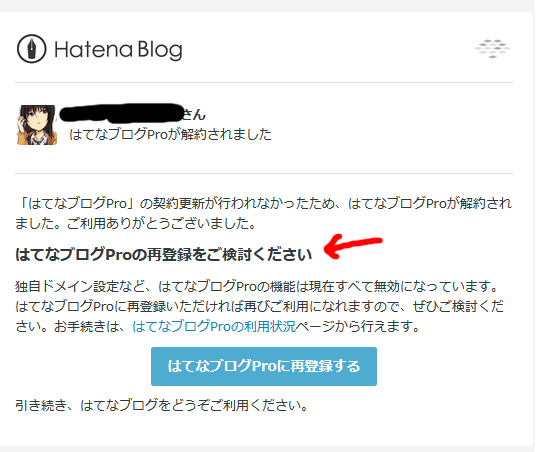The width and height of the screenshot is (544, 452).
Task: Click the 独自ドメイン設定など paragraph line
Action: coord(257,287)
